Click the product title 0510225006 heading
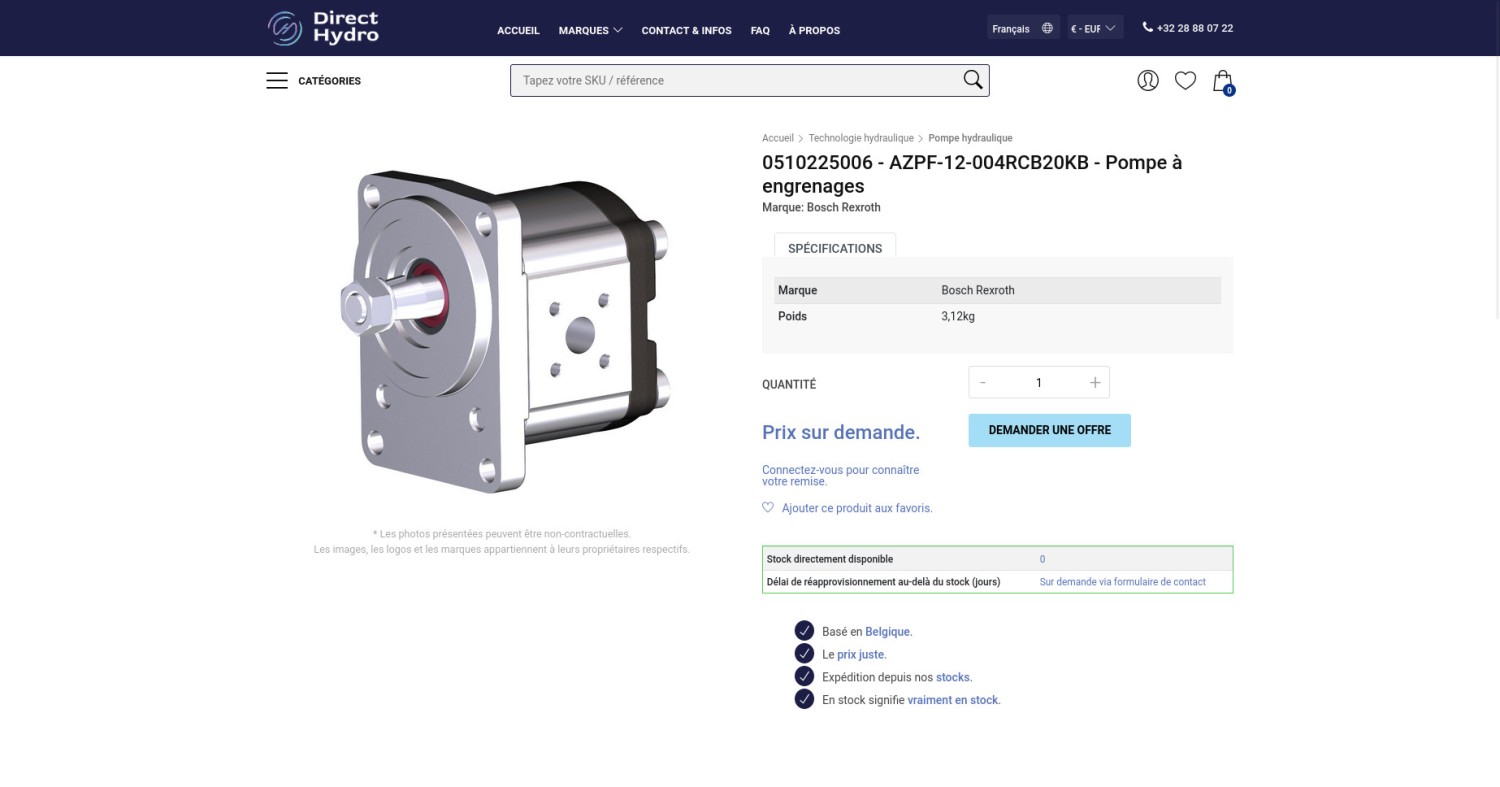 (972, 174)
